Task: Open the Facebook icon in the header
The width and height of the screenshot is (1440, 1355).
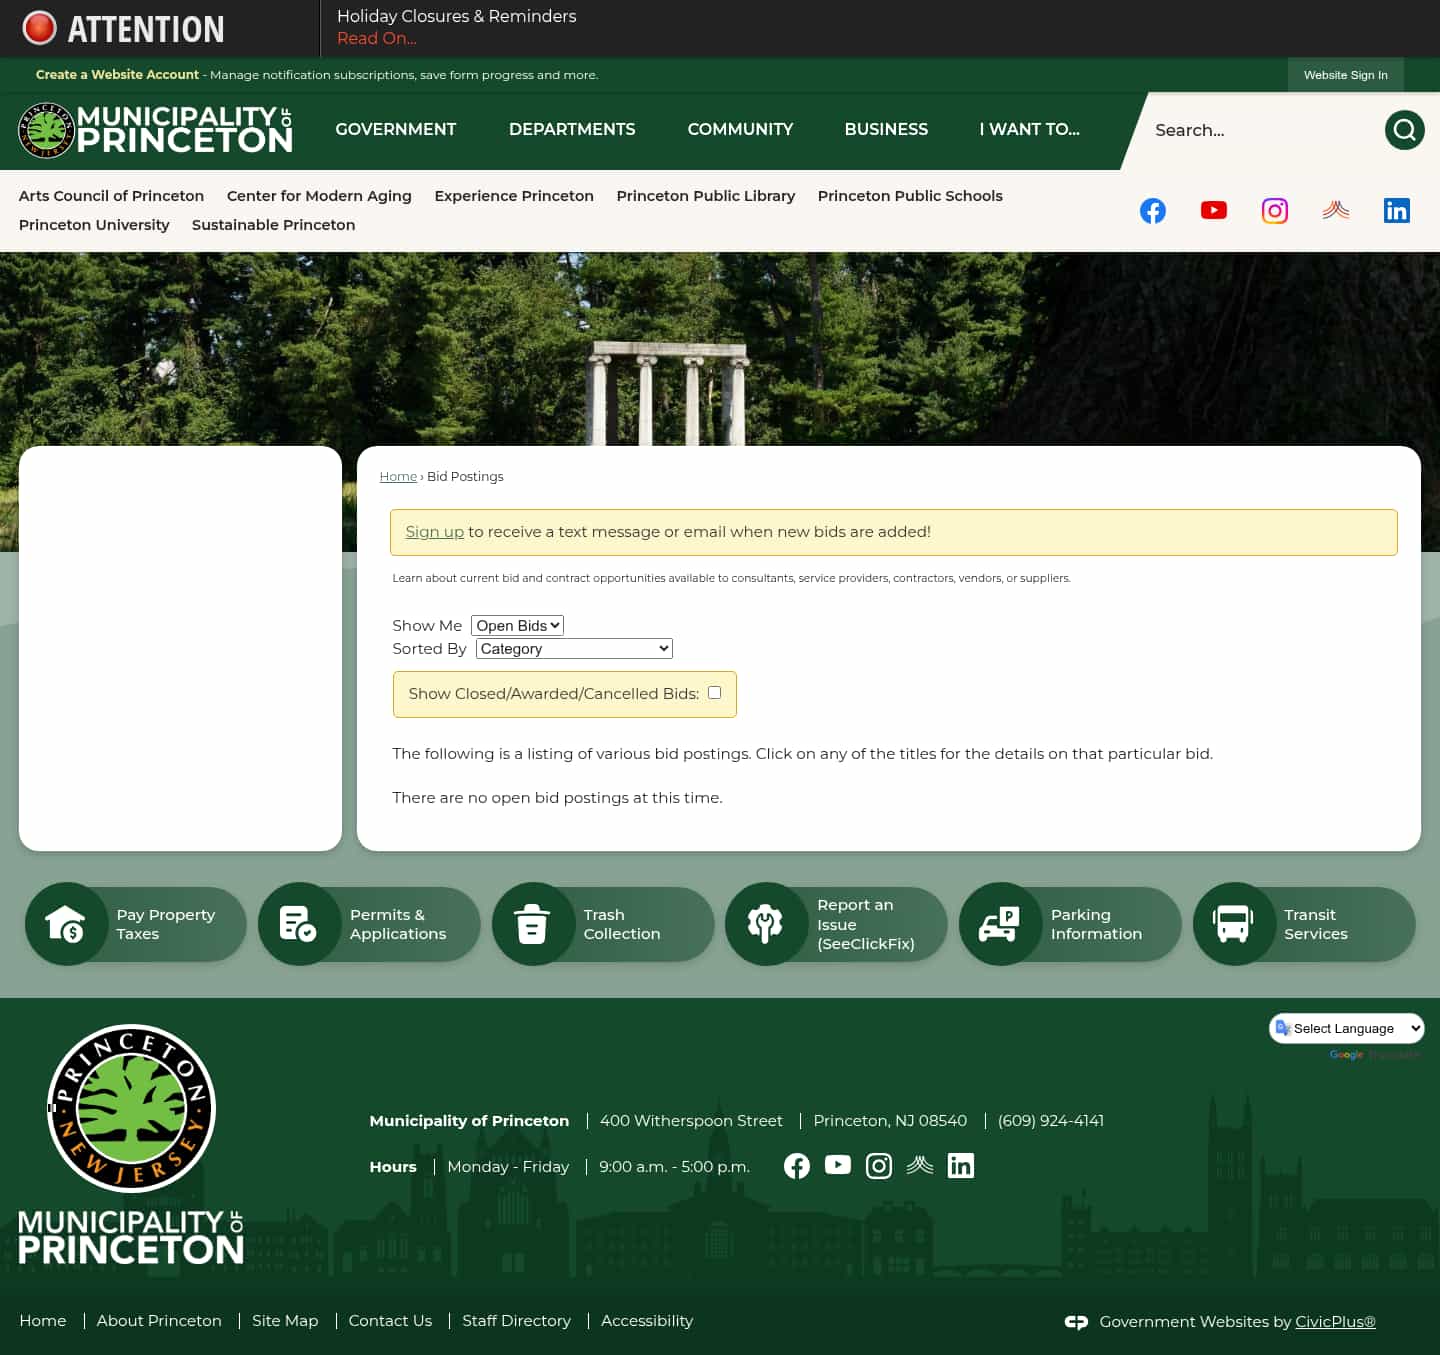Action: [1152, 210]
